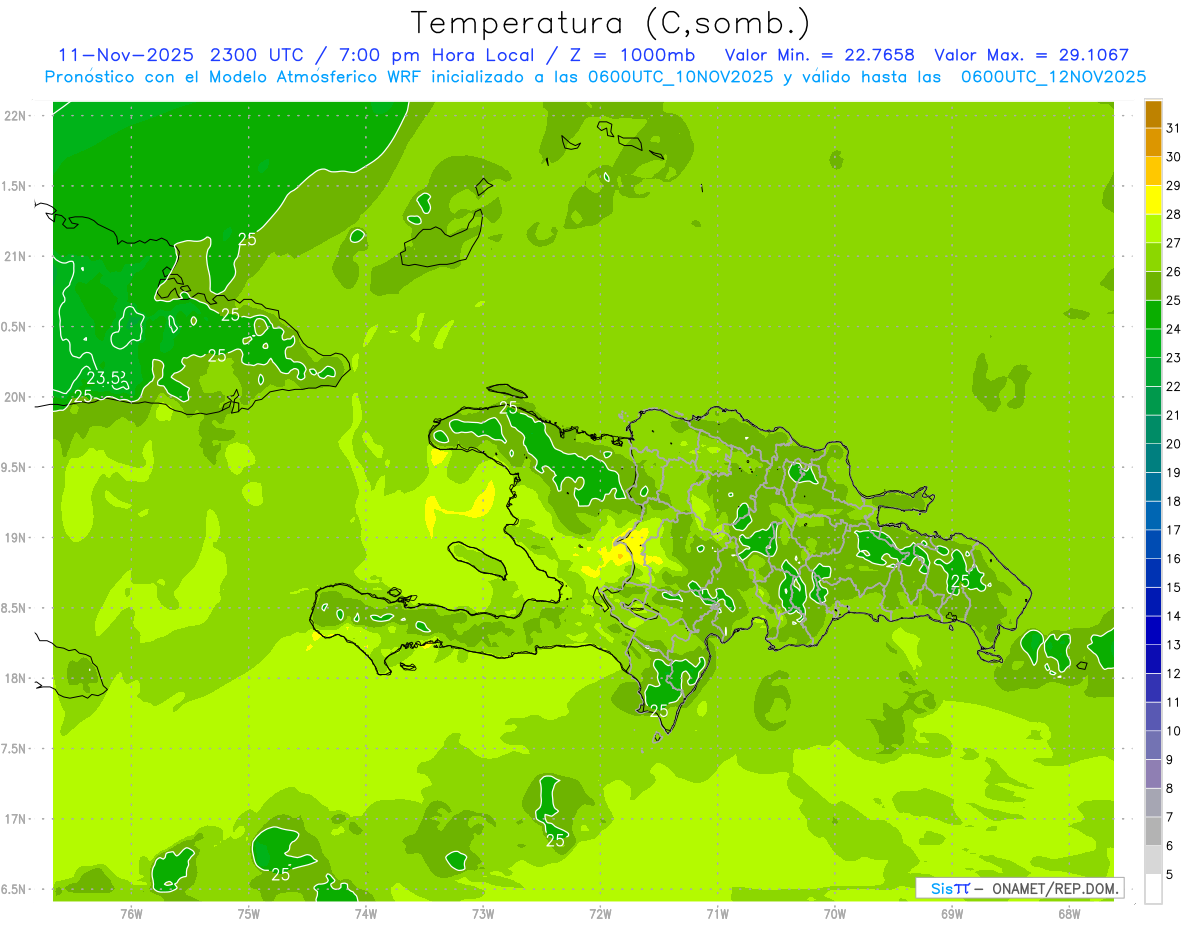Click the '73W' longitude axis label

483,914
